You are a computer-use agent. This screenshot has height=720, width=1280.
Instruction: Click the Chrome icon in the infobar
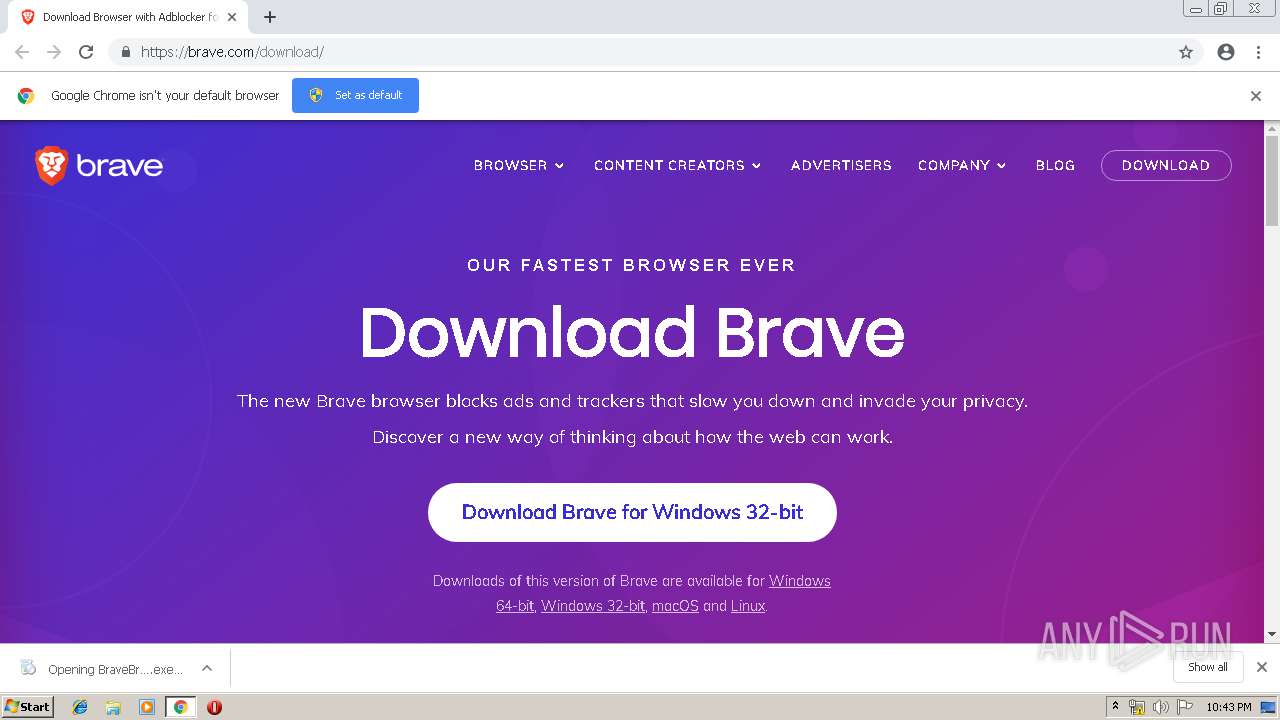pos(26,96)
